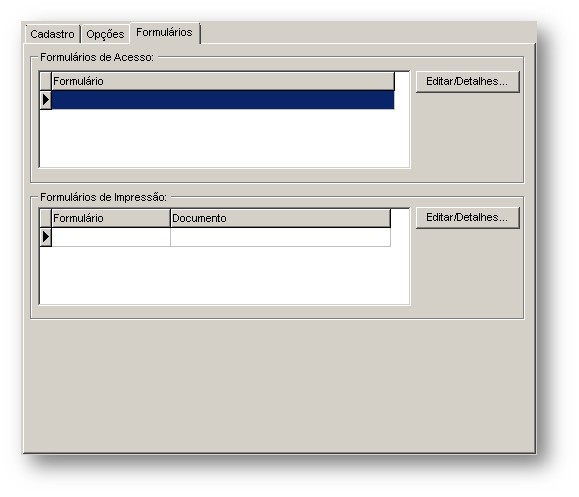Click the row arrow in print forms grid
The width and height of the screenshot is (579, 497).
click(x=45, y=237)
